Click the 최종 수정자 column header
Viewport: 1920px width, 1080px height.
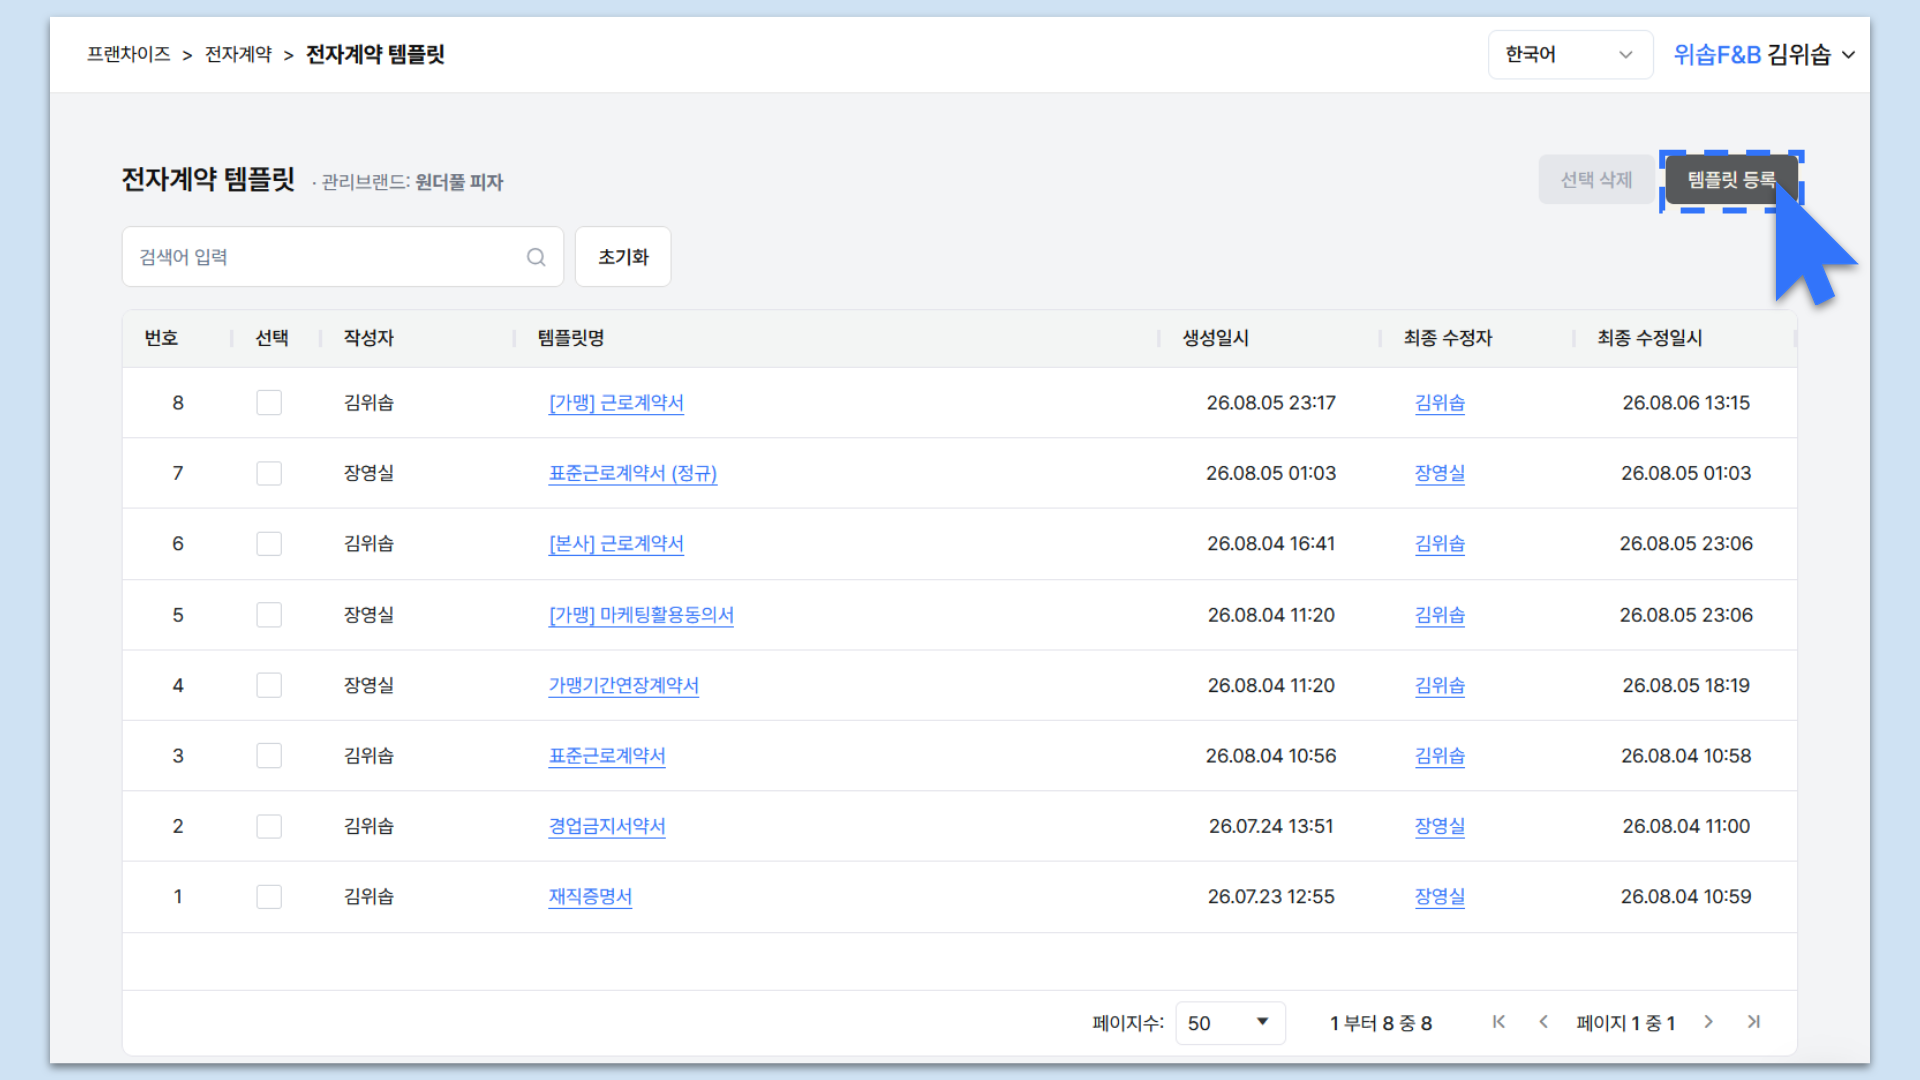(1447, 338)
